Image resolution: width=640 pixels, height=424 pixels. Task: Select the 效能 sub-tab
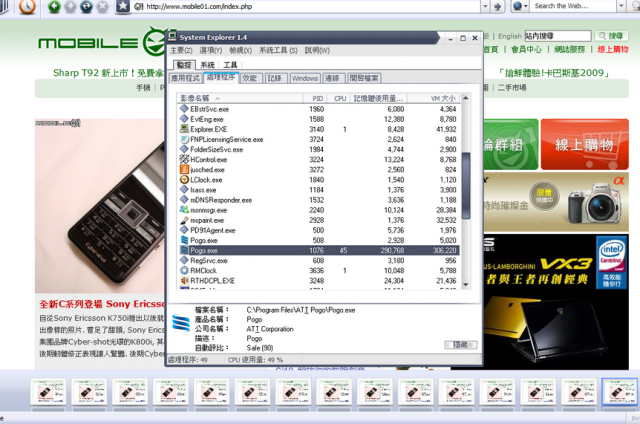tap(249, 78)
